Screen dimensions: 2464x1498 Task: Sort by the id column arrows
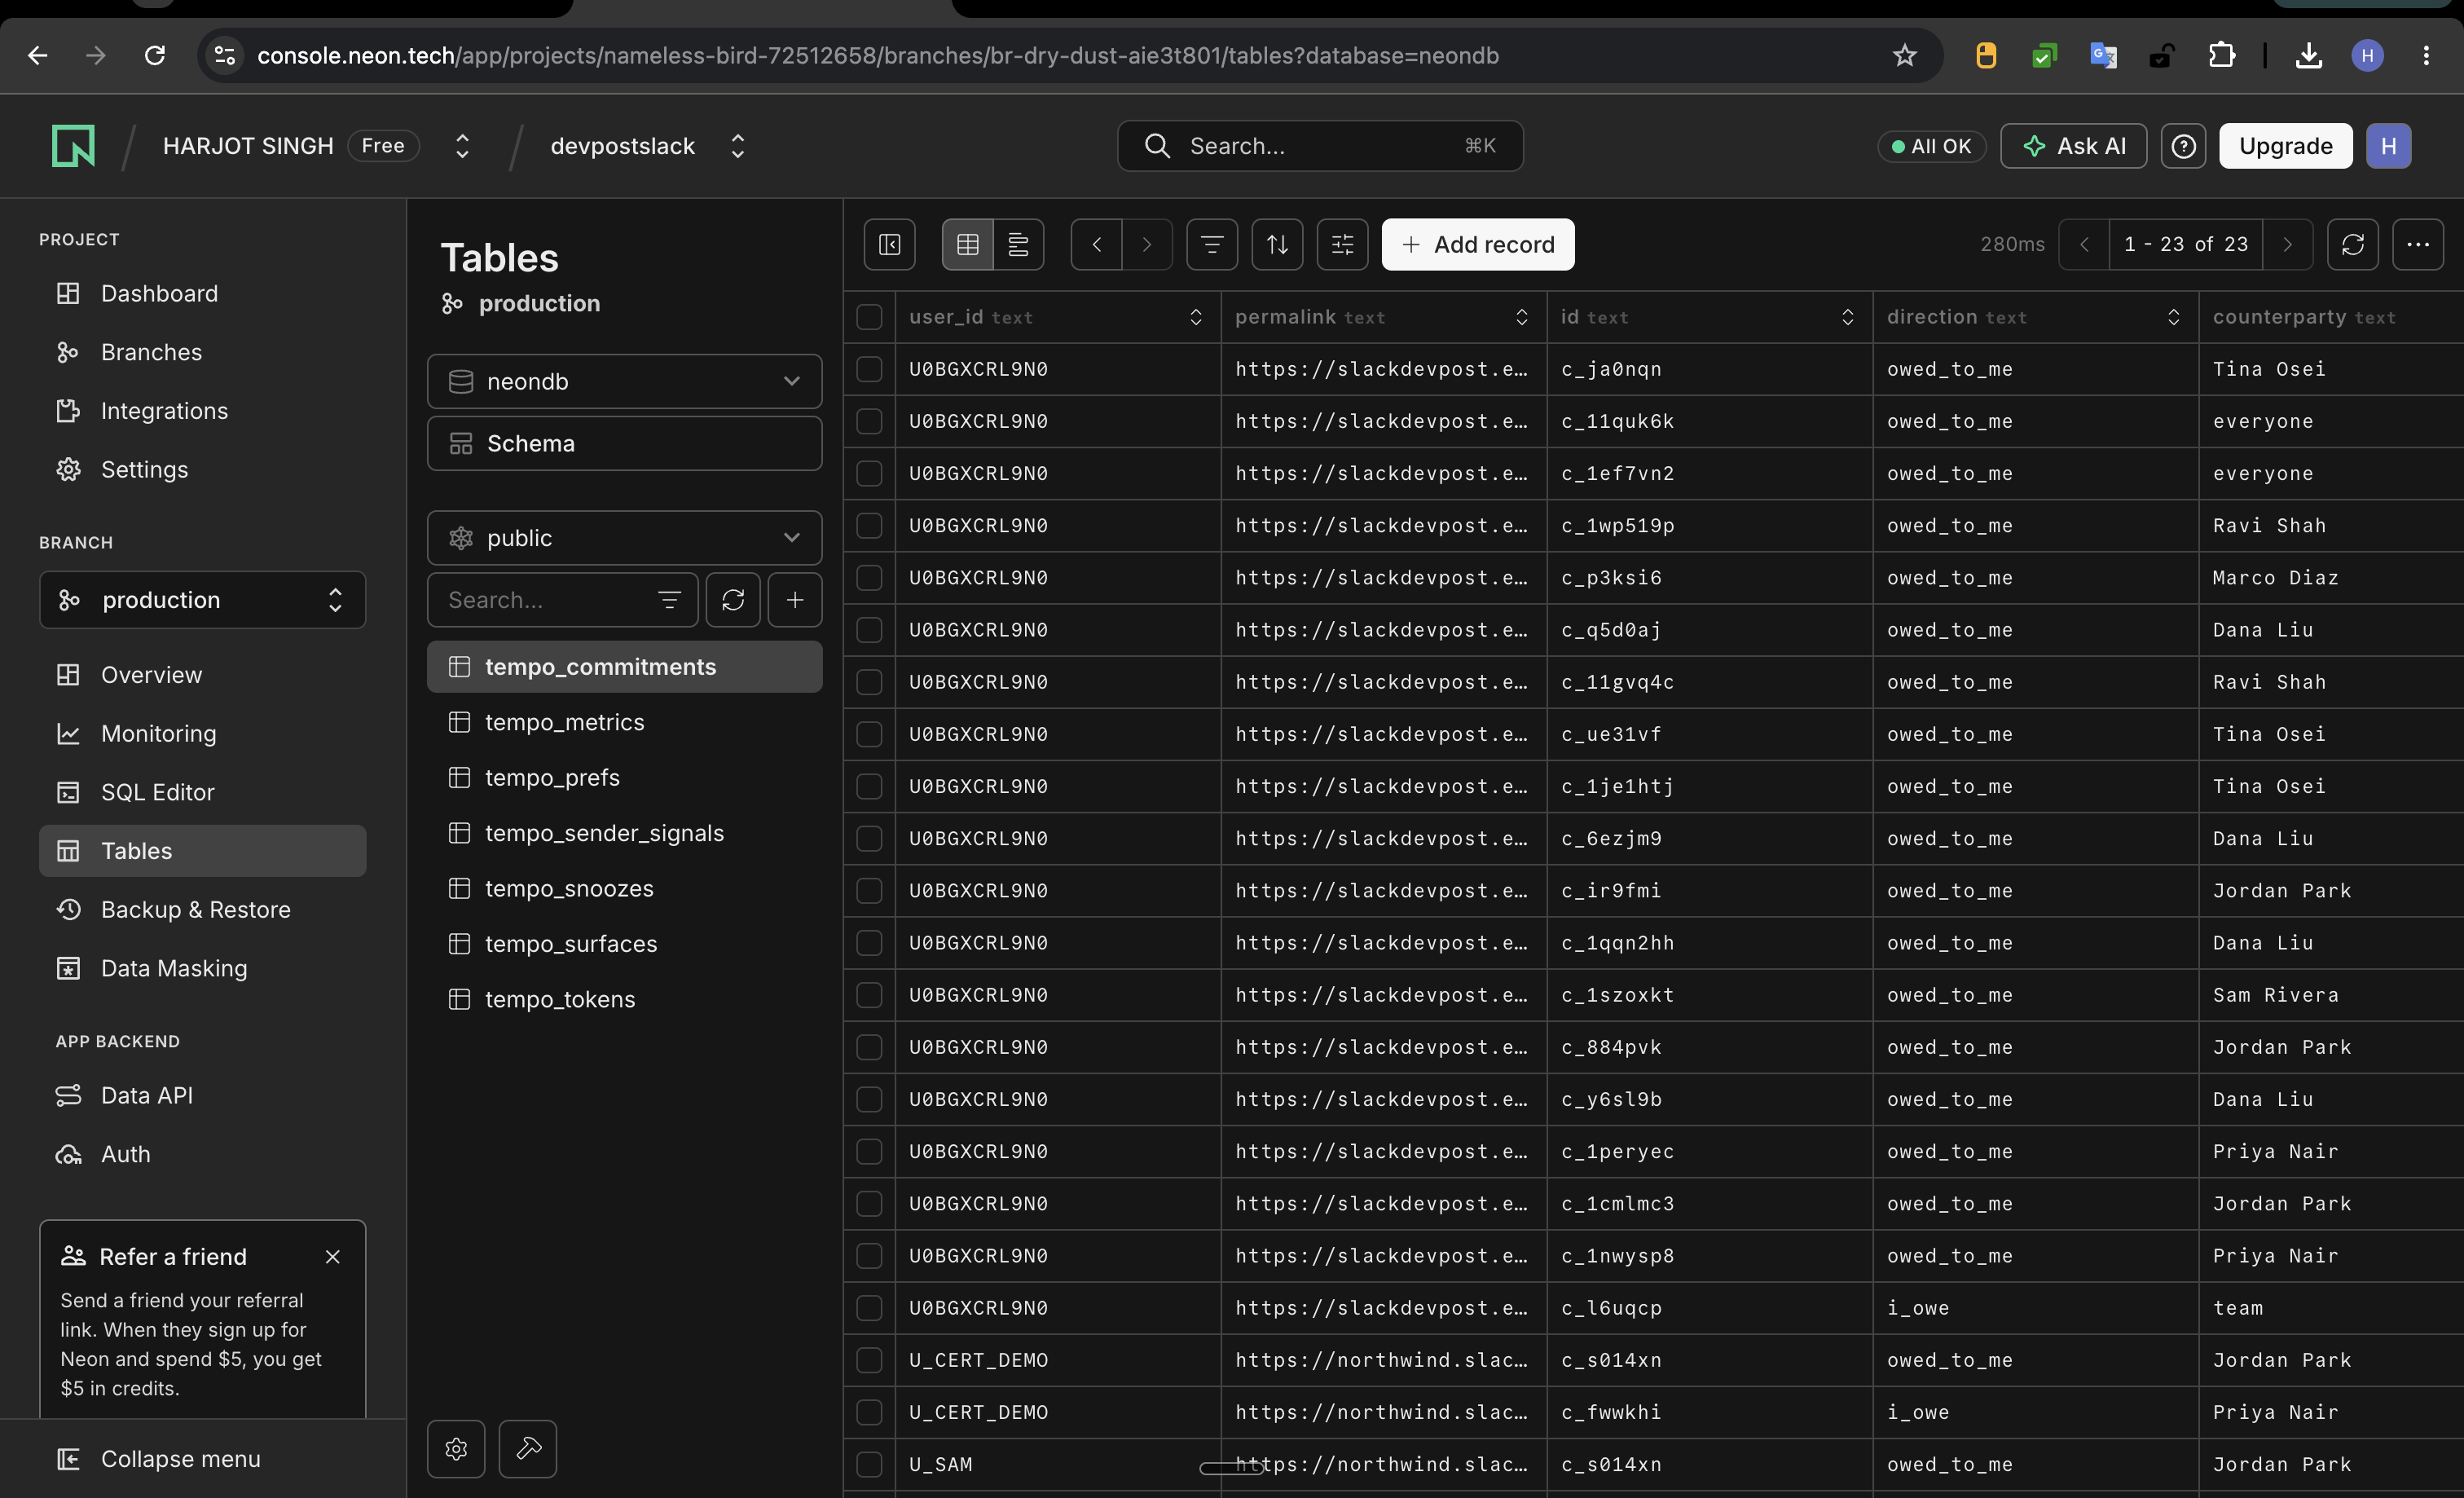(x=1847, y=317)
